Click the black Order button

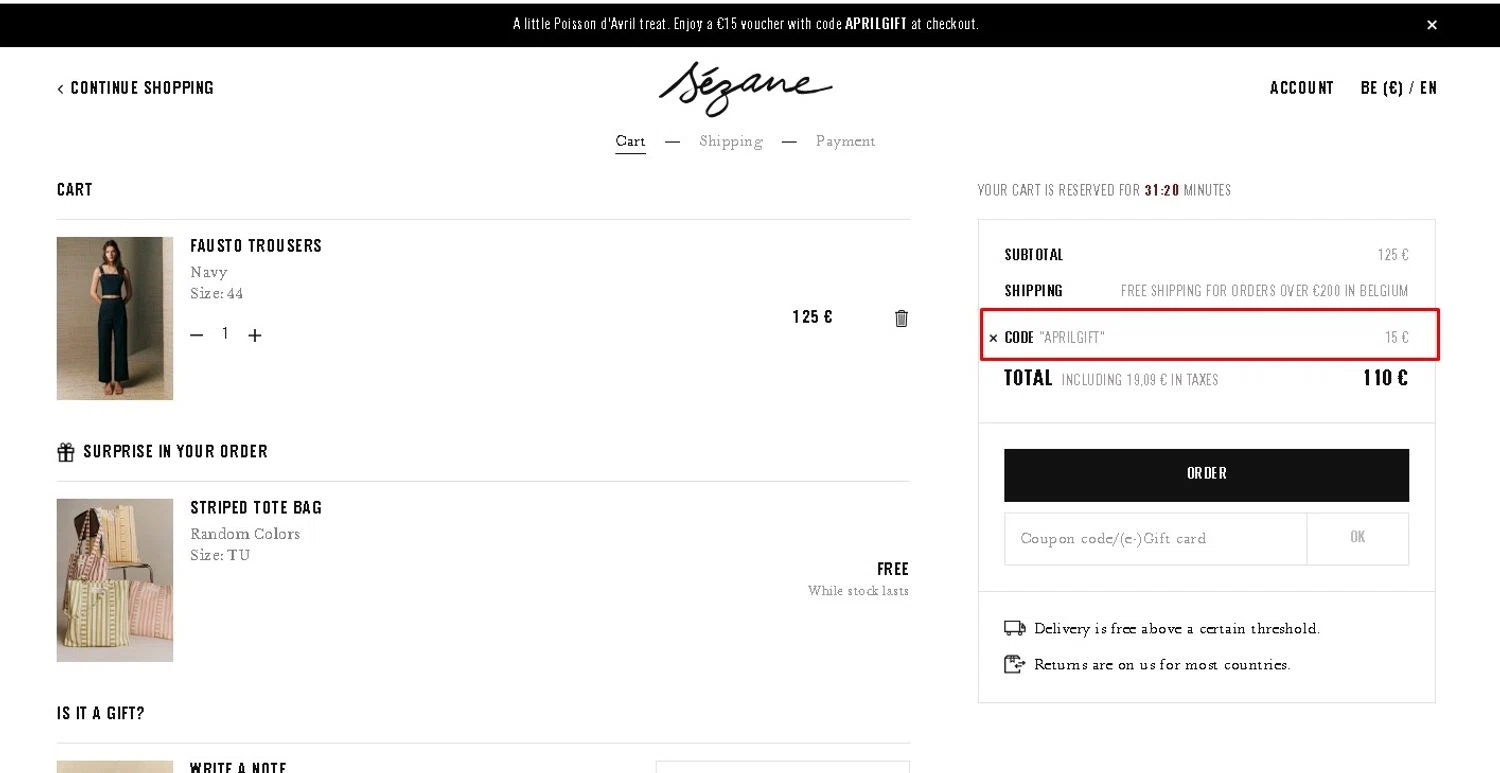point(1206,475)
